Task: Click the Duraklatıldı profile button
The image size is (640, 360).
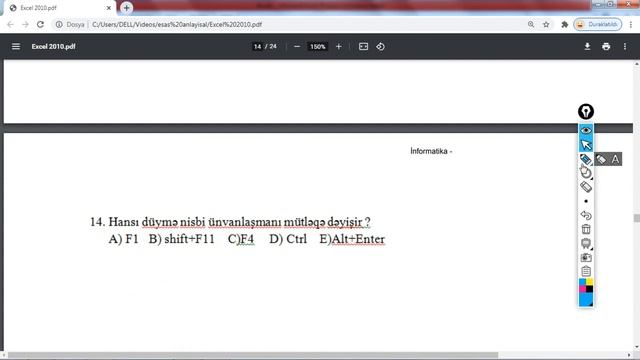Action: tap(598, 24)
